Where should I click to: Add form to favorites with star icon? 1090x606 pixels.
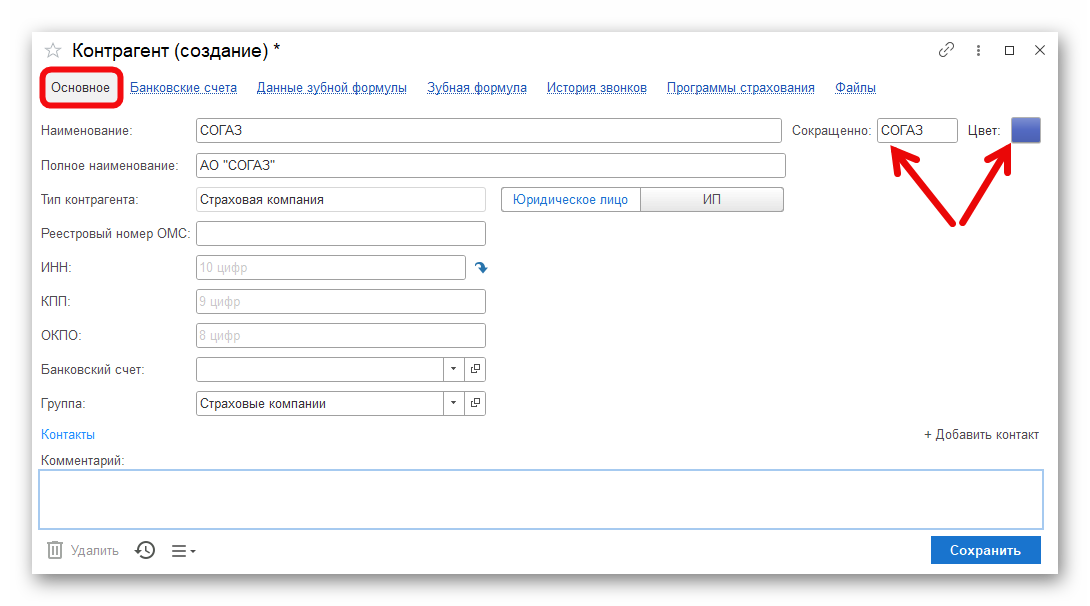pyautogui.click(x=53, y=50)
